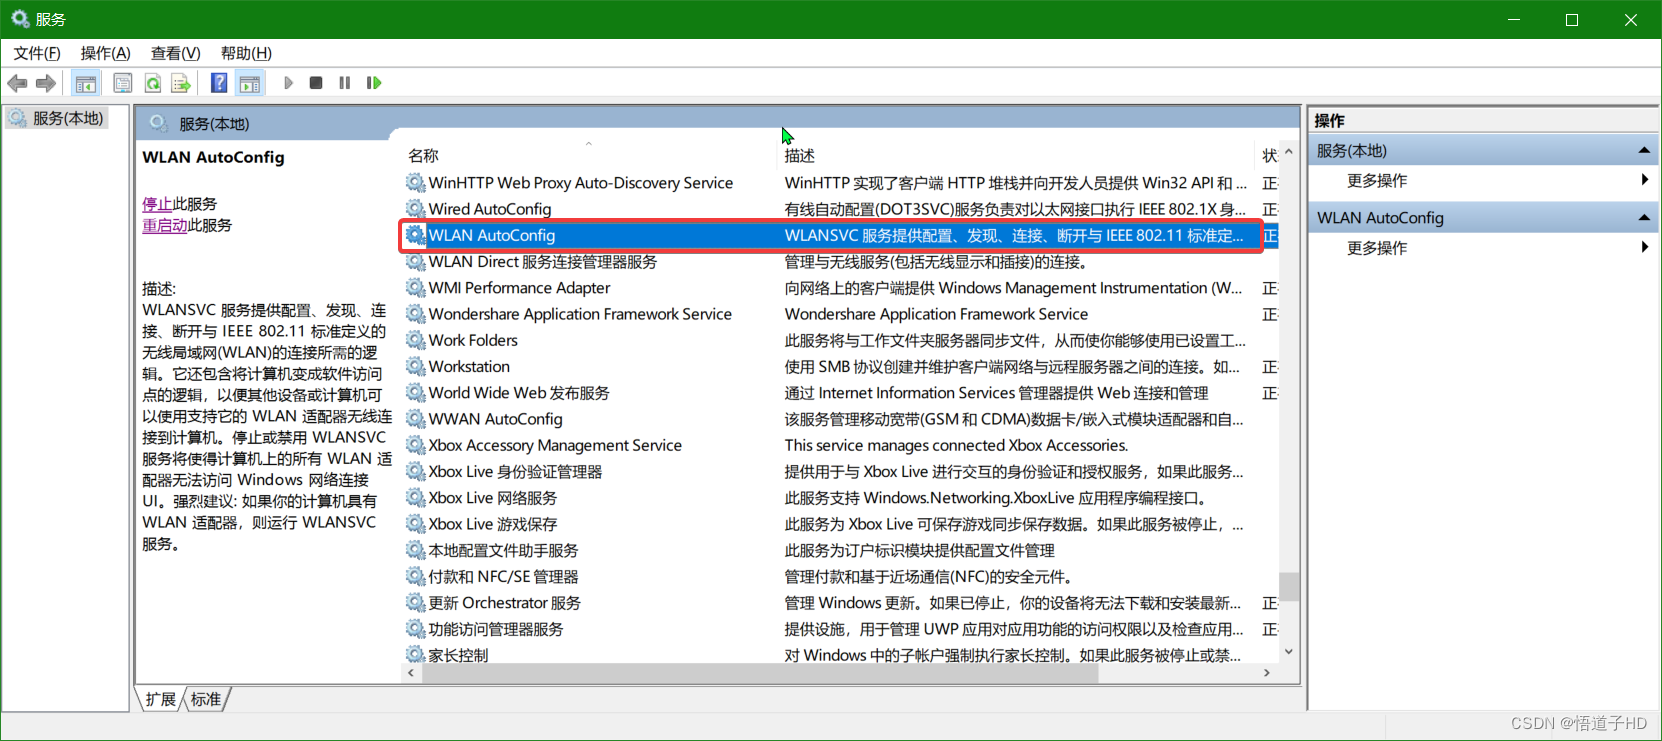Click the Export List toolbar icon

[x=181, y=83]
